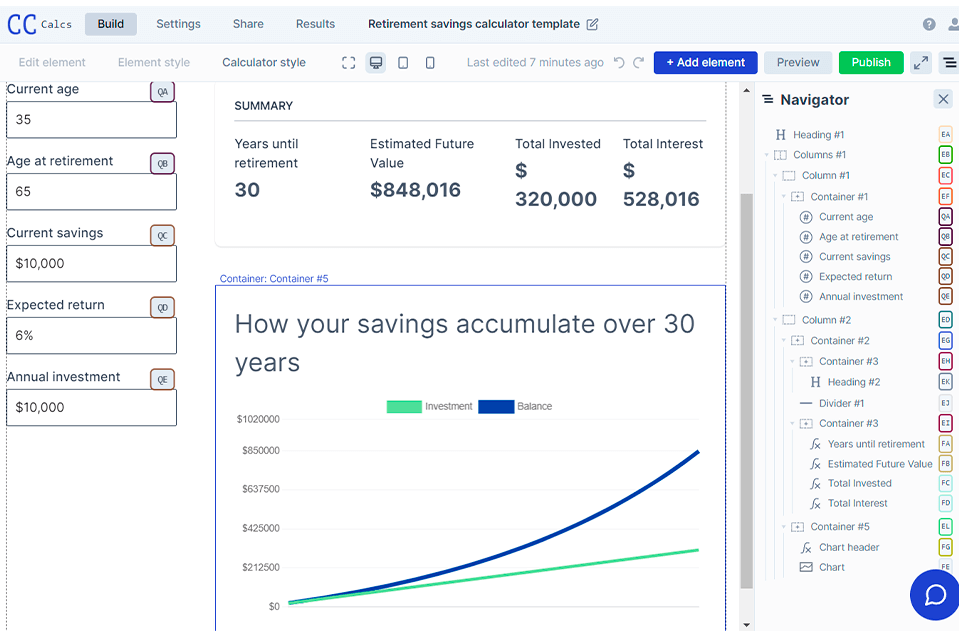
Task: Click the EK tag beside Heading #2
Action: tap(945, 382)
